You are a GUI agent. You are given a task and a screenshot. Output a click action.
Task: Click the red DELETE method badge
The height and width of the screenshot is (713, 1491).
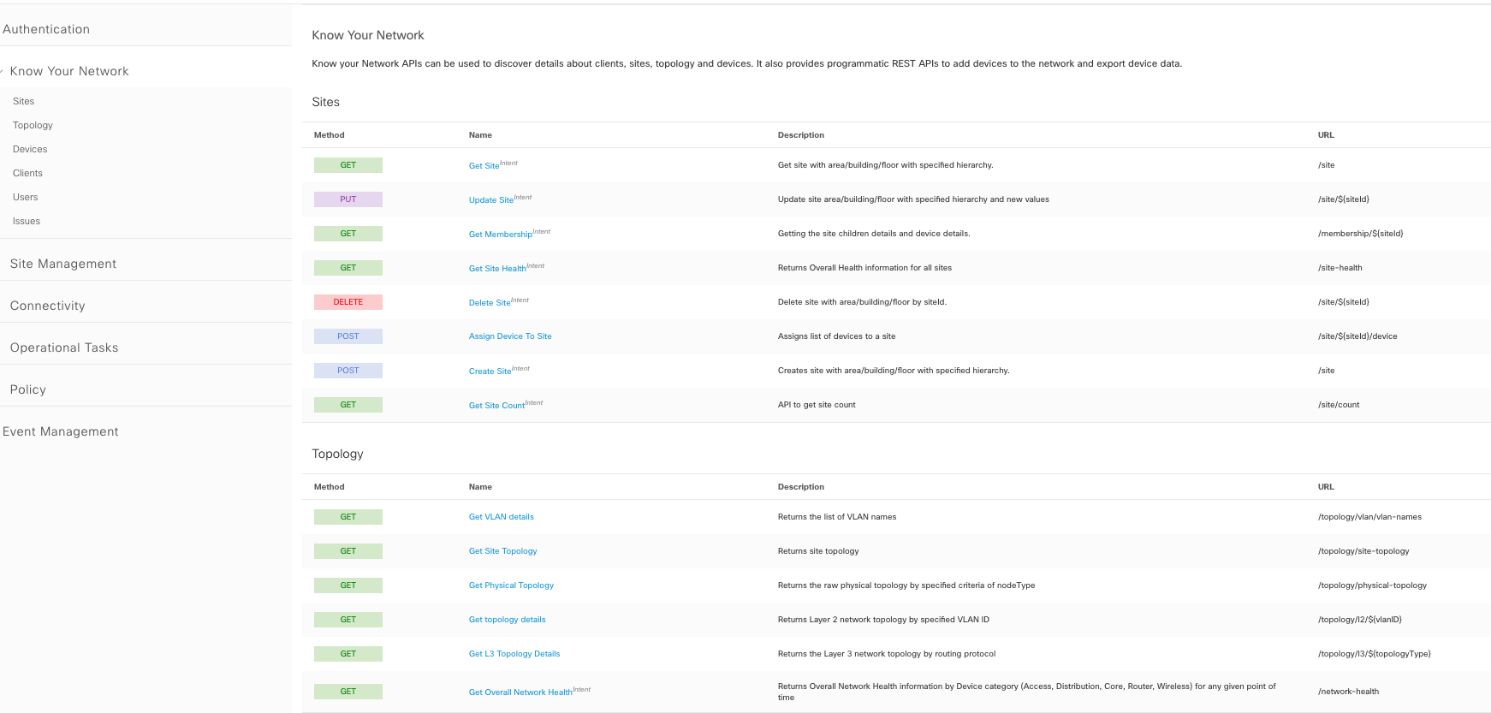348,302
